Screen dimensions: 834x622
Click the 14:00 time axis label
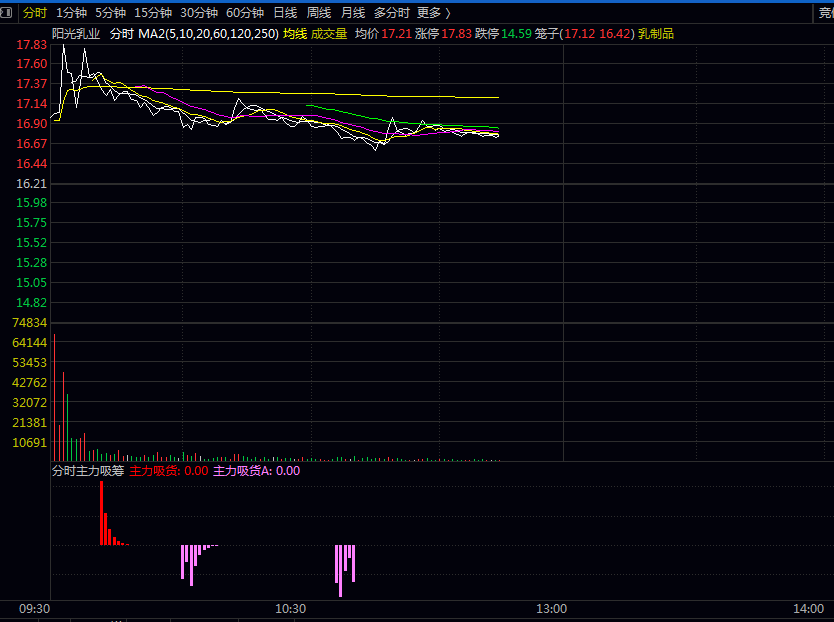(x=808, y=609)
